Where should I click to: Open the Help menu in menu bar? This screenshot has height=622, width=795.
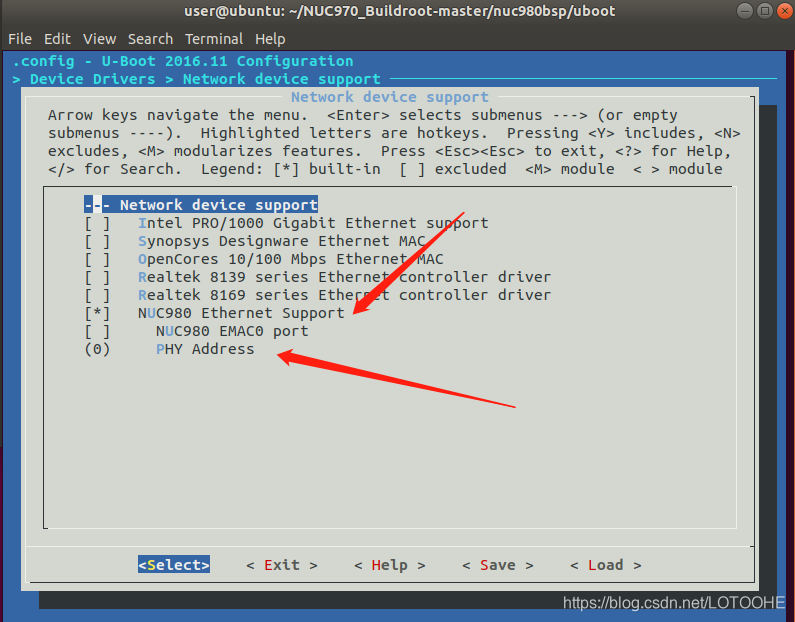click(x=270, y=39)
